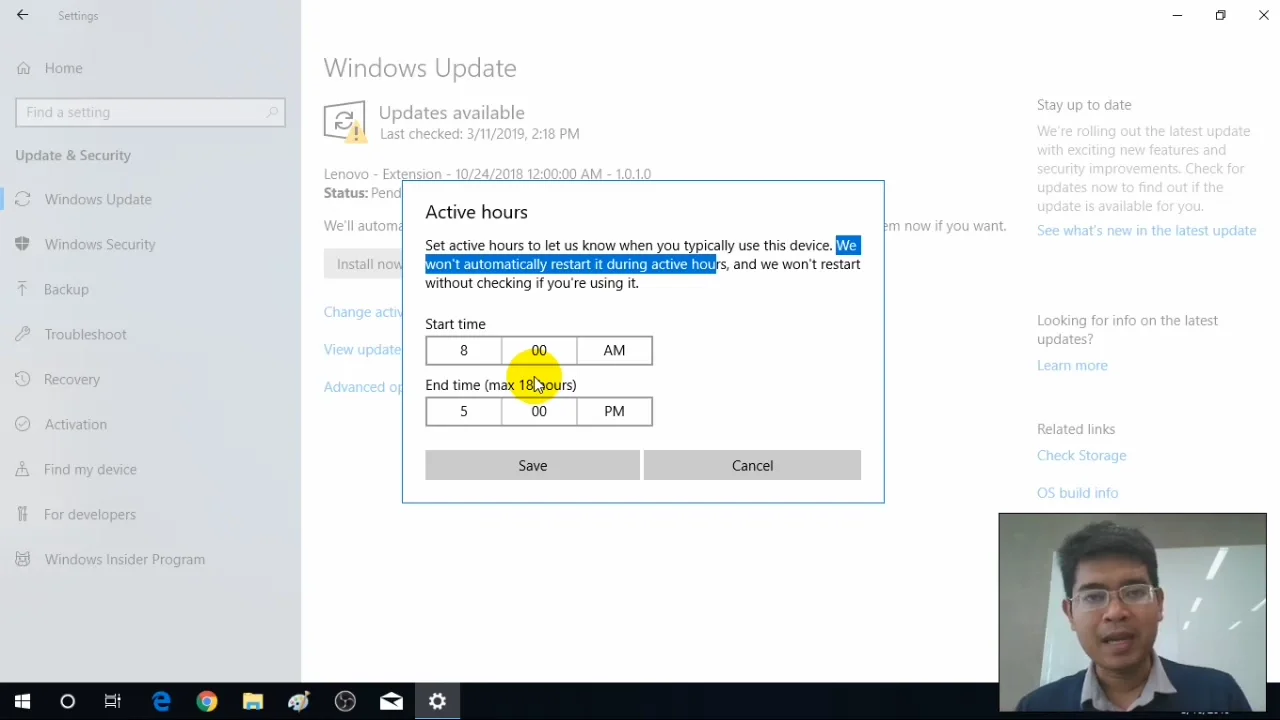Open Backup settings in sidebar
The image size is (1280, 720).
(x=66, y=289)
